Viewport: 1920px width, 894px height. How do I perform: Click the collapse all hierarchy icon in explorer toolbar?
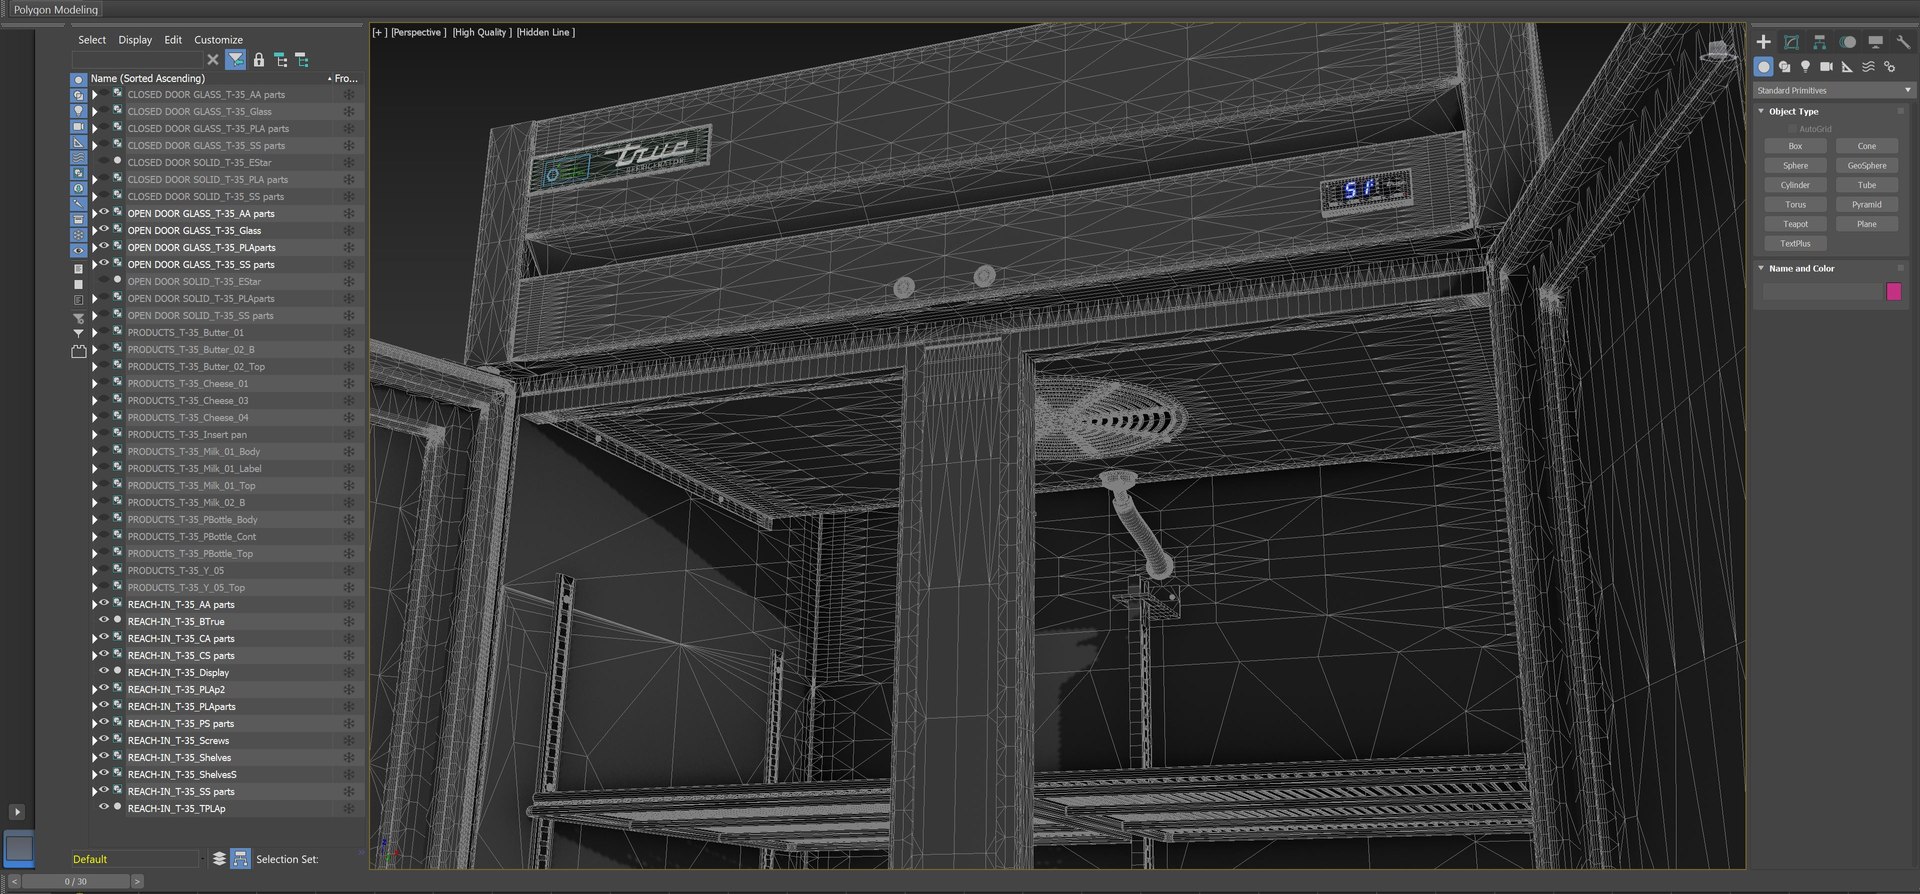point(302,61)
